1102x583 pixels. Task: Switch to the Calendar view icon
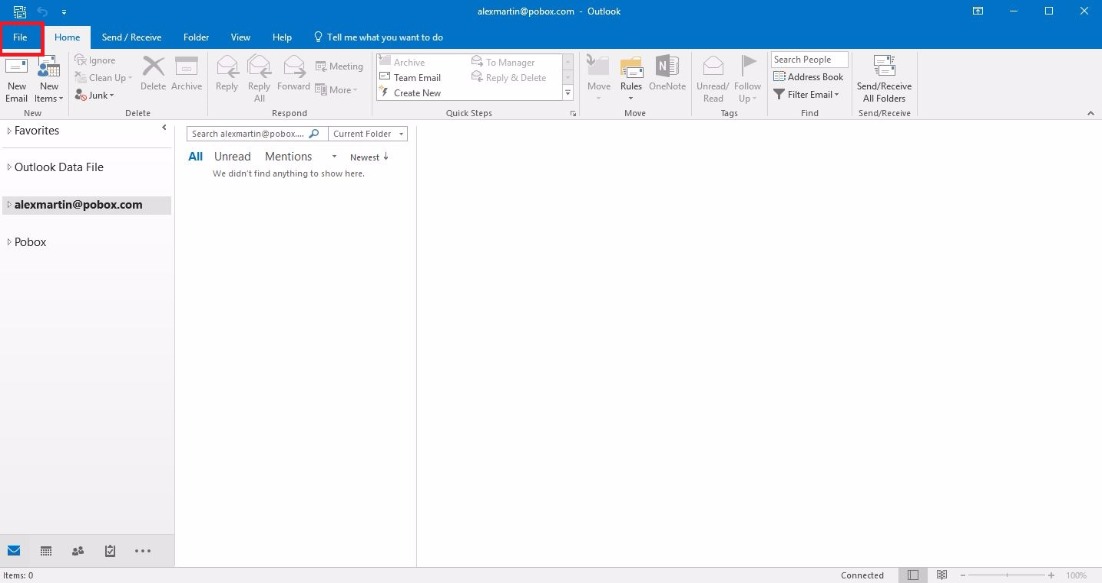(x=46, y=551)
